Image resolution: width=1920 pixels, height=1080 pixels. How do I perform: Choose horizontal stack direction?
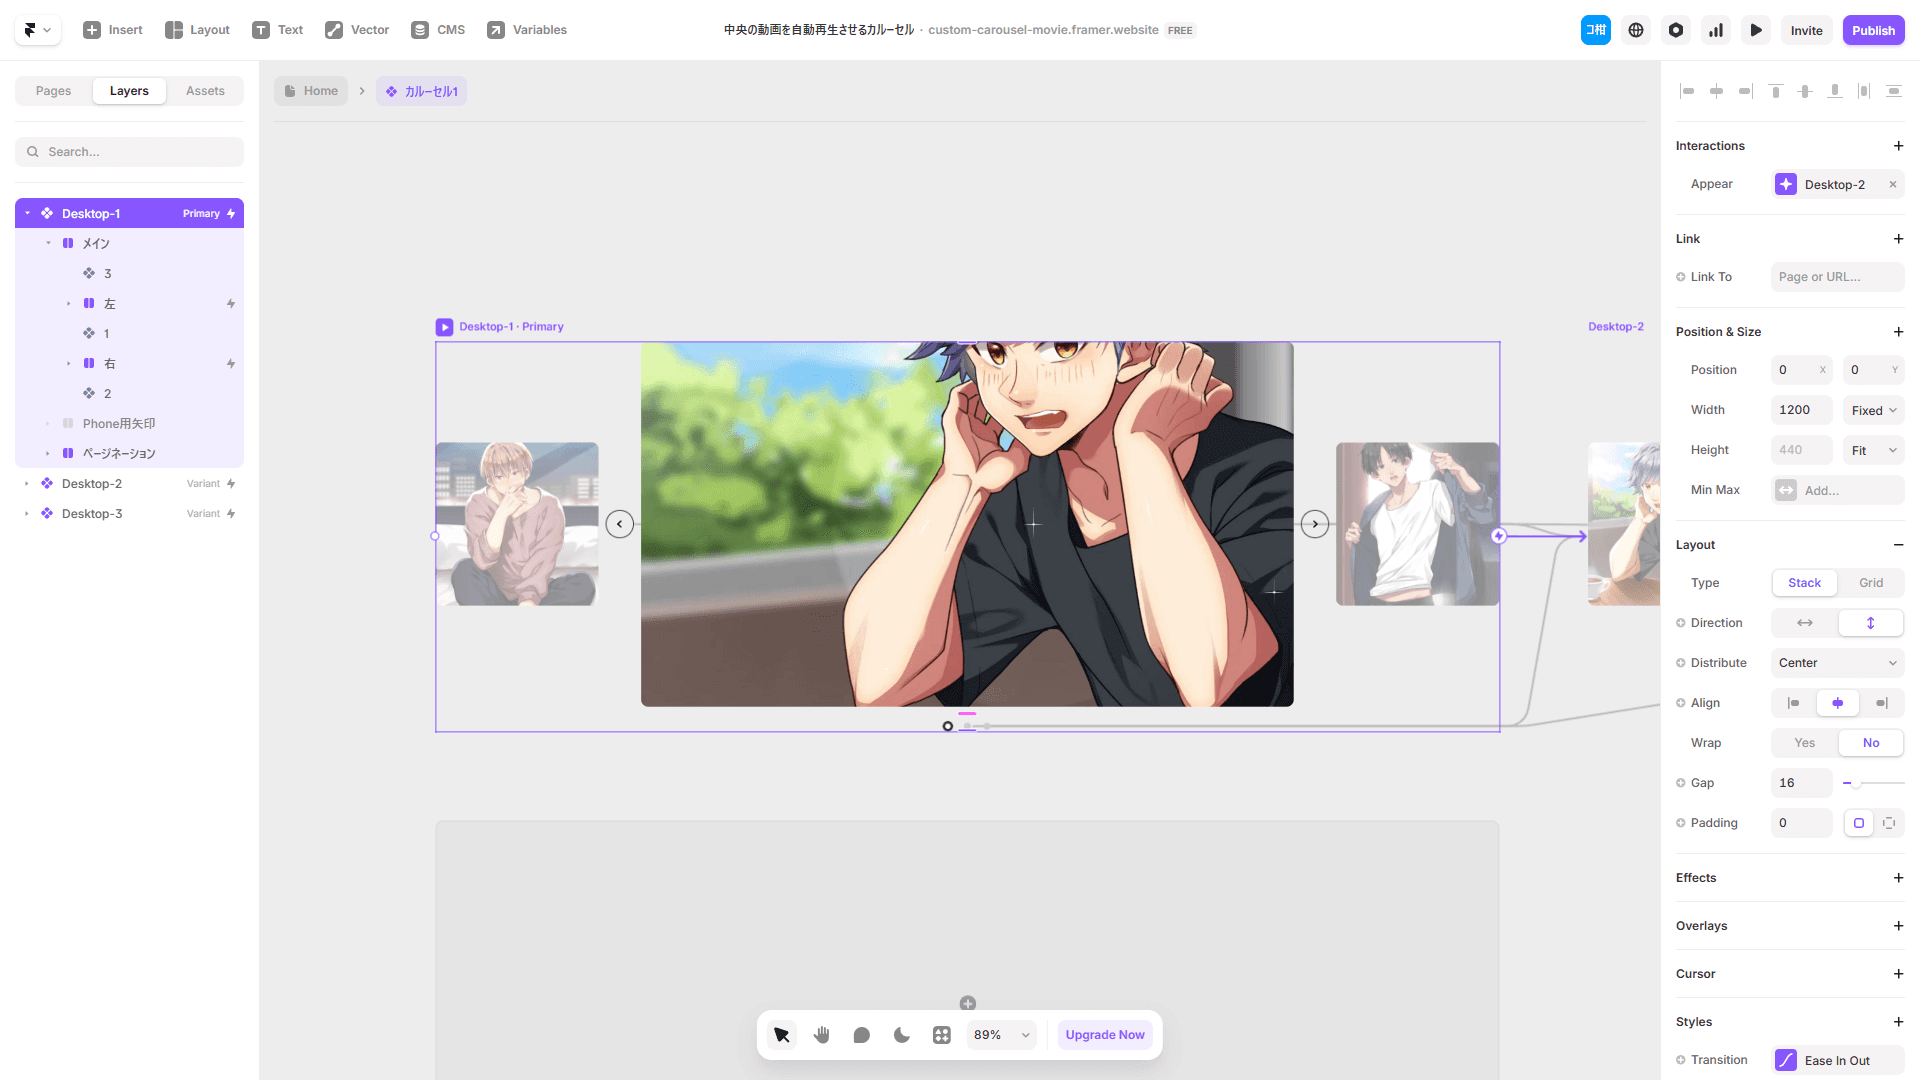point(1804,623)
